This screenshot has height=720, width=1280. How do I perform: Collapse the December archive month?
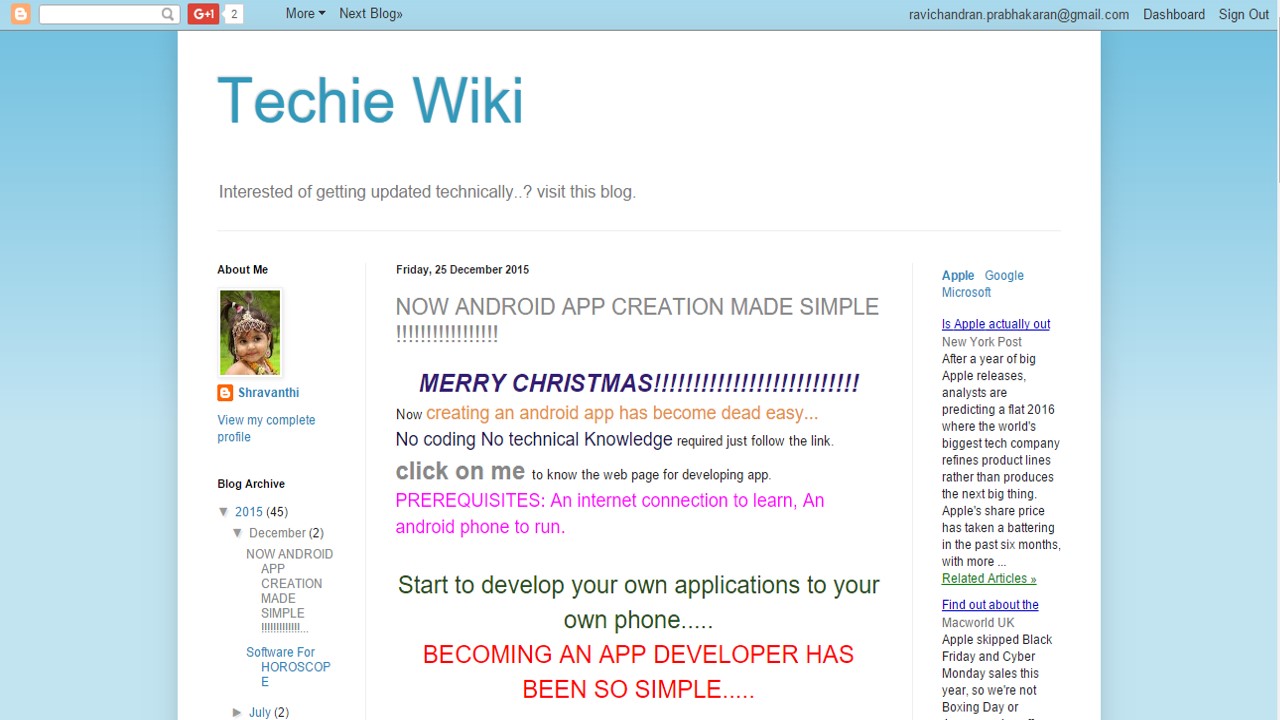[x=238, y=533]
